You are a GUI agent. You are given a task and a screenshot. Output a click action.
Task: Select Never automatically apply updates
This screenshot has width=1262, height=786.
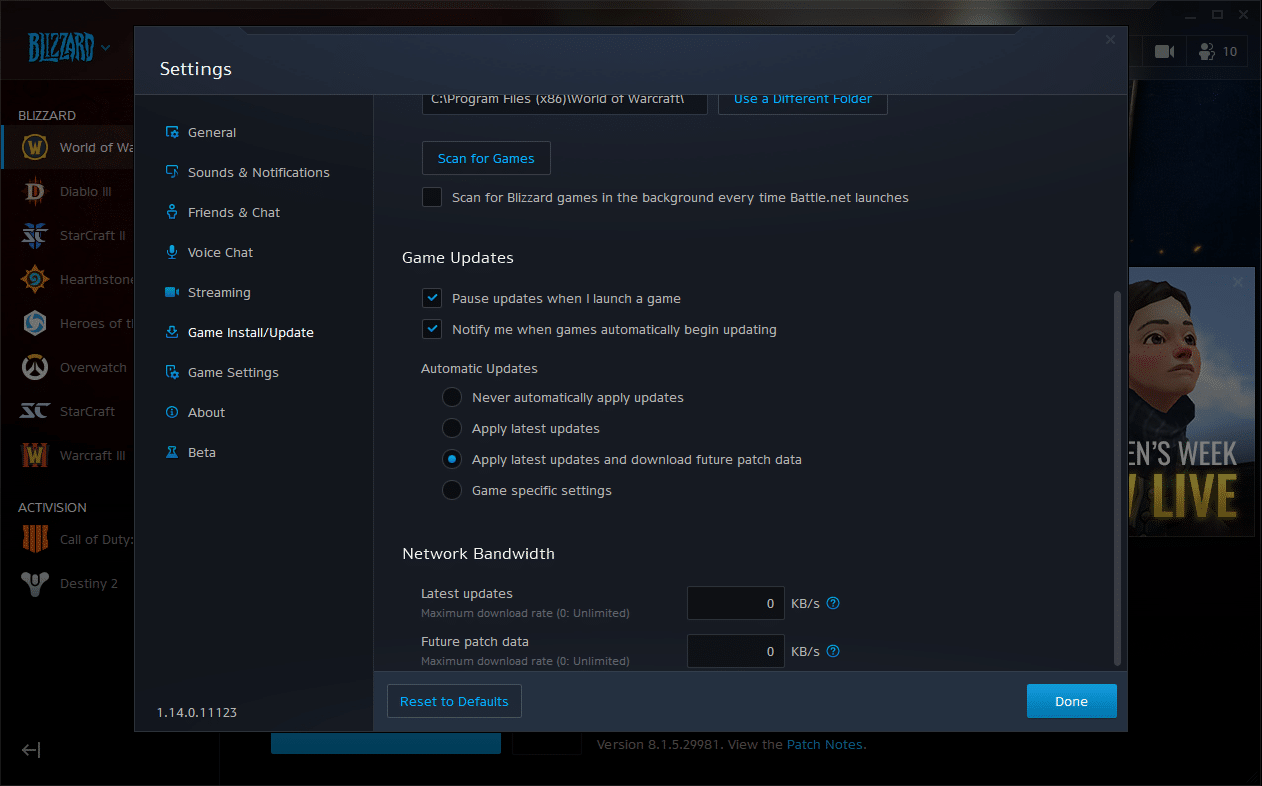click(x=452, y=397)
